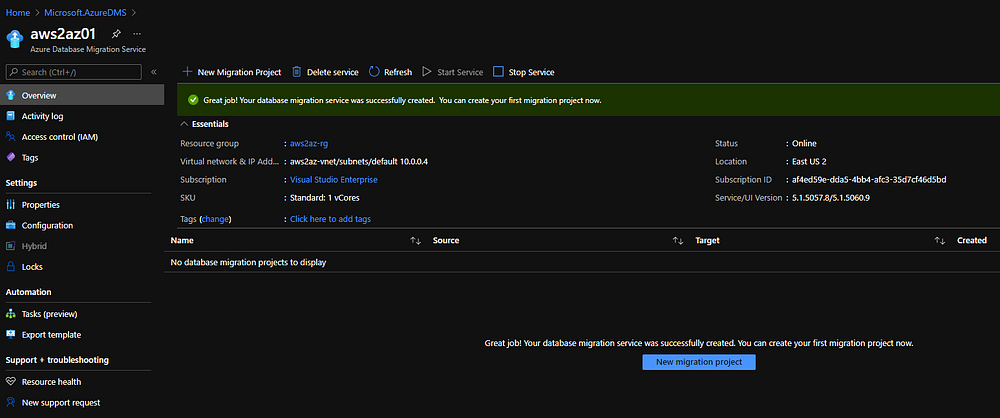This screenshot has width=1000, height=418.
Task: Sort by Source column using sort arrows
Action: 678,241
